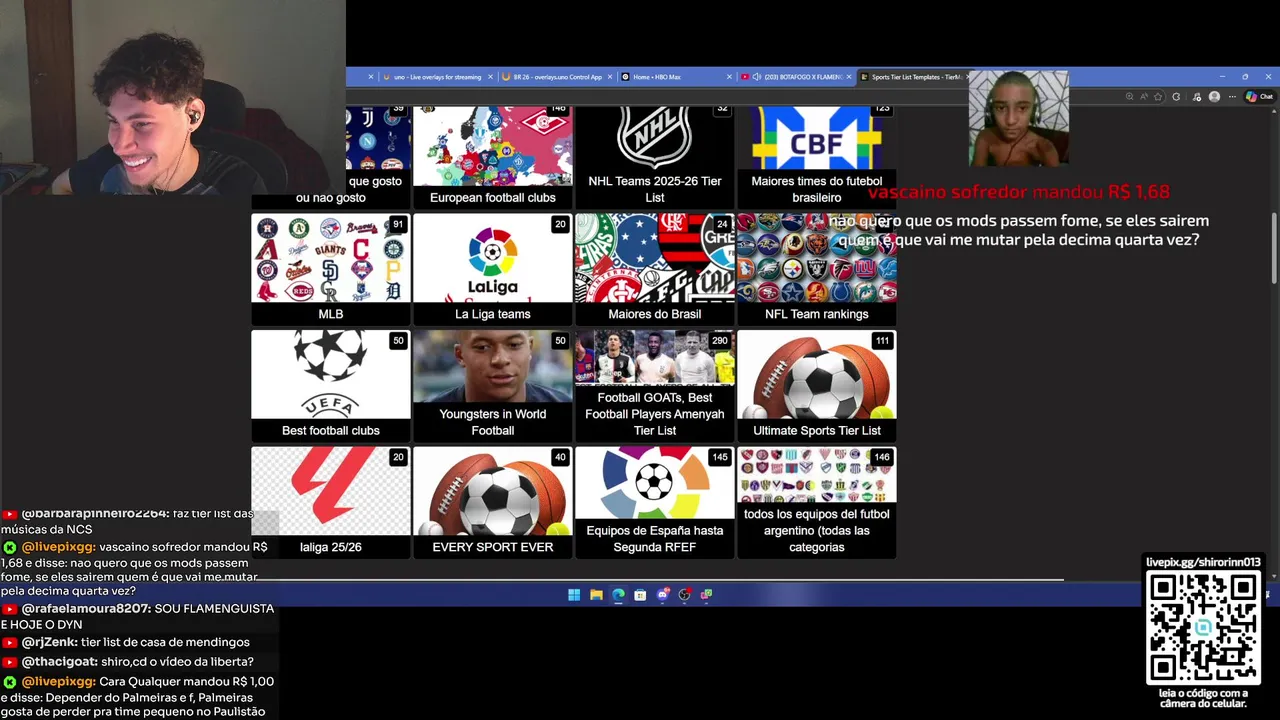Viewport: 1280px width, 720px height.
Task: Open the Maiores do Brasil template
Action: 654,269
